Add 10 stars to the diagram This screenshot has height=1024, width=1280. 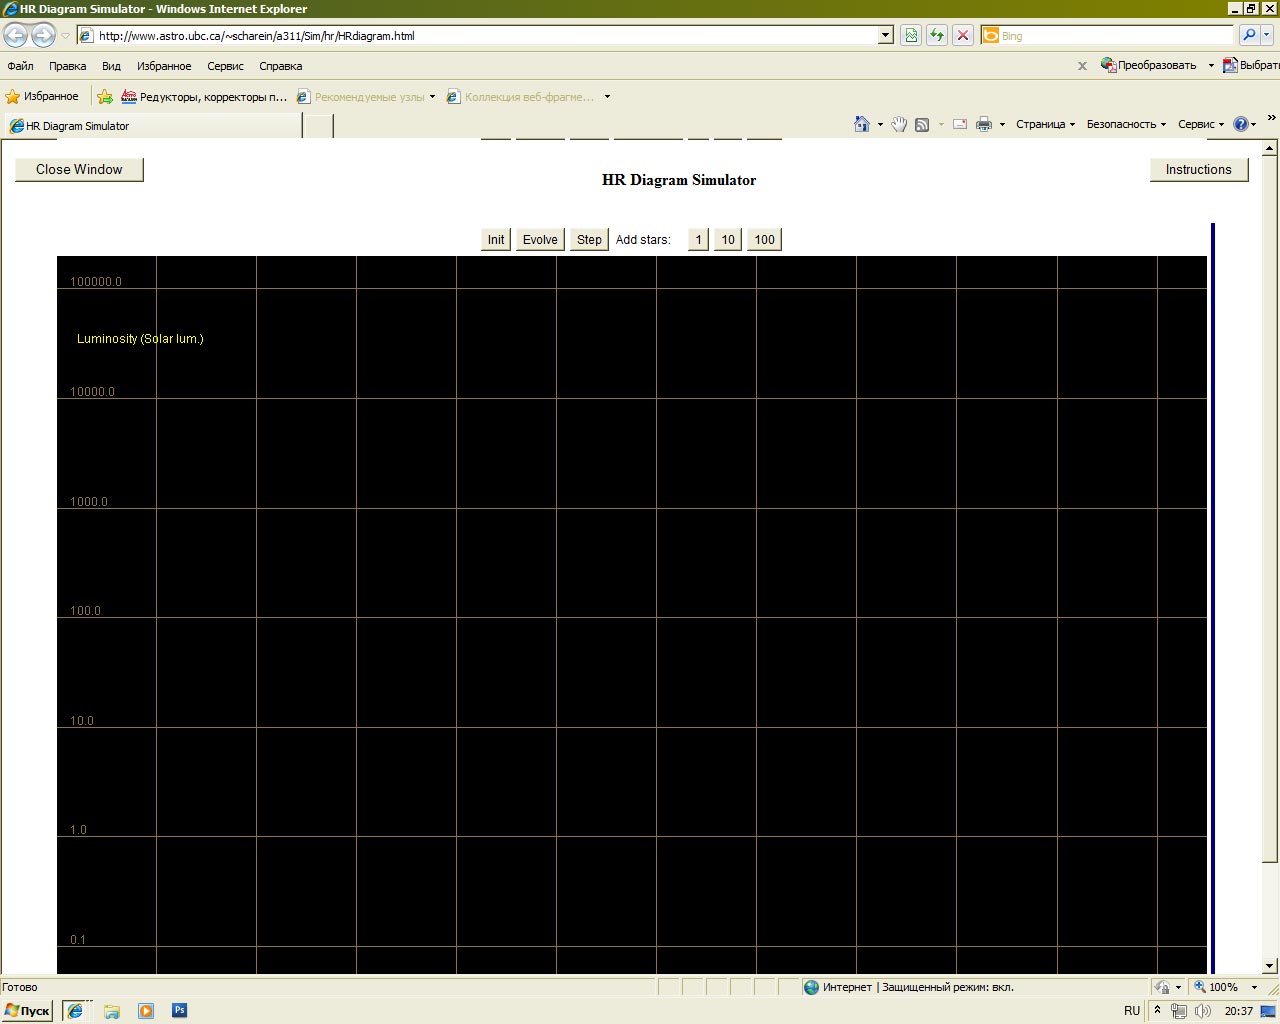click(728, 239)
